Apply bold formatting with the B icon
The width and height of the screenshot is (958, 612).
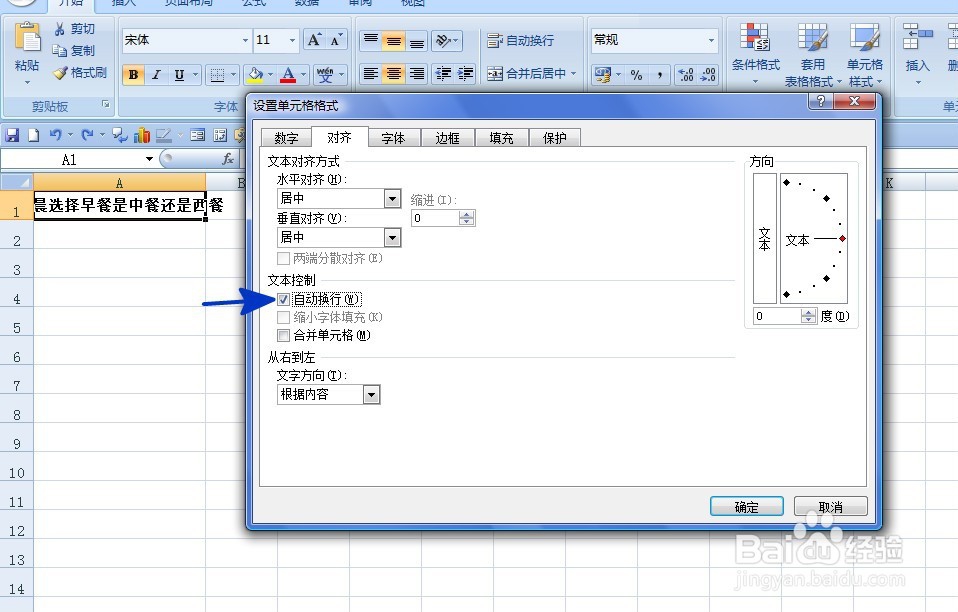coord(132,74)
